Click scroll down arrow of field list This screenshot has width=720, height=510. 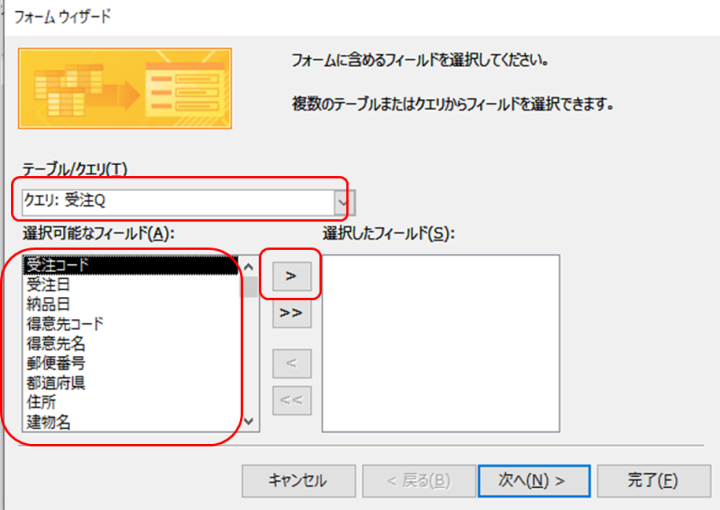click(x=251, y=422)
